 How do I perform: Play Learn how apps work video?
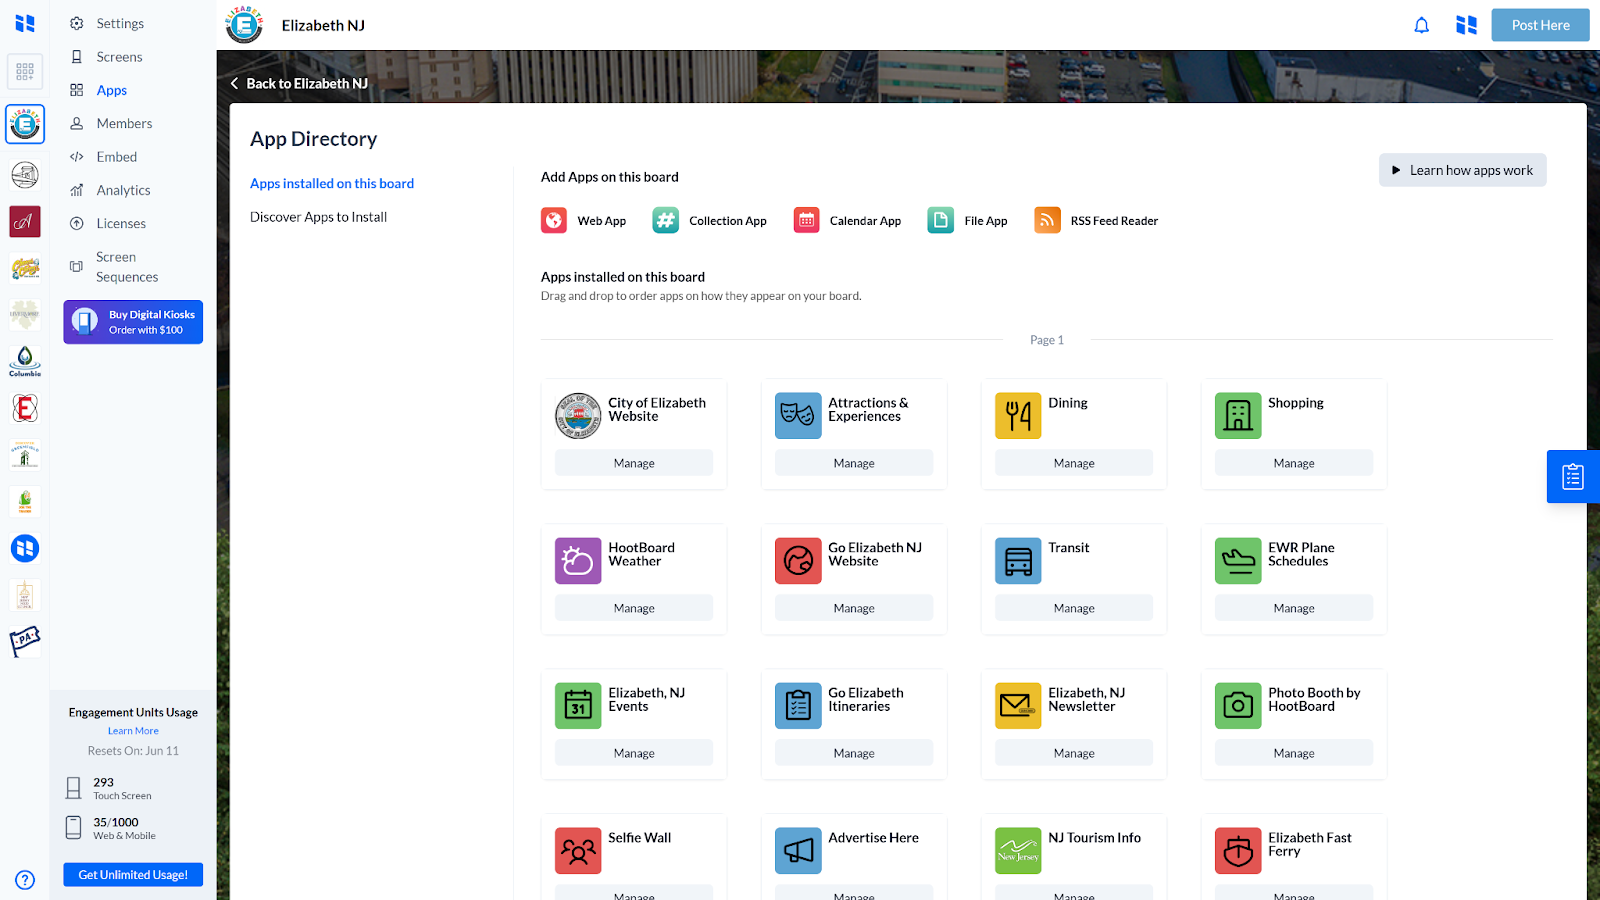1462,170
